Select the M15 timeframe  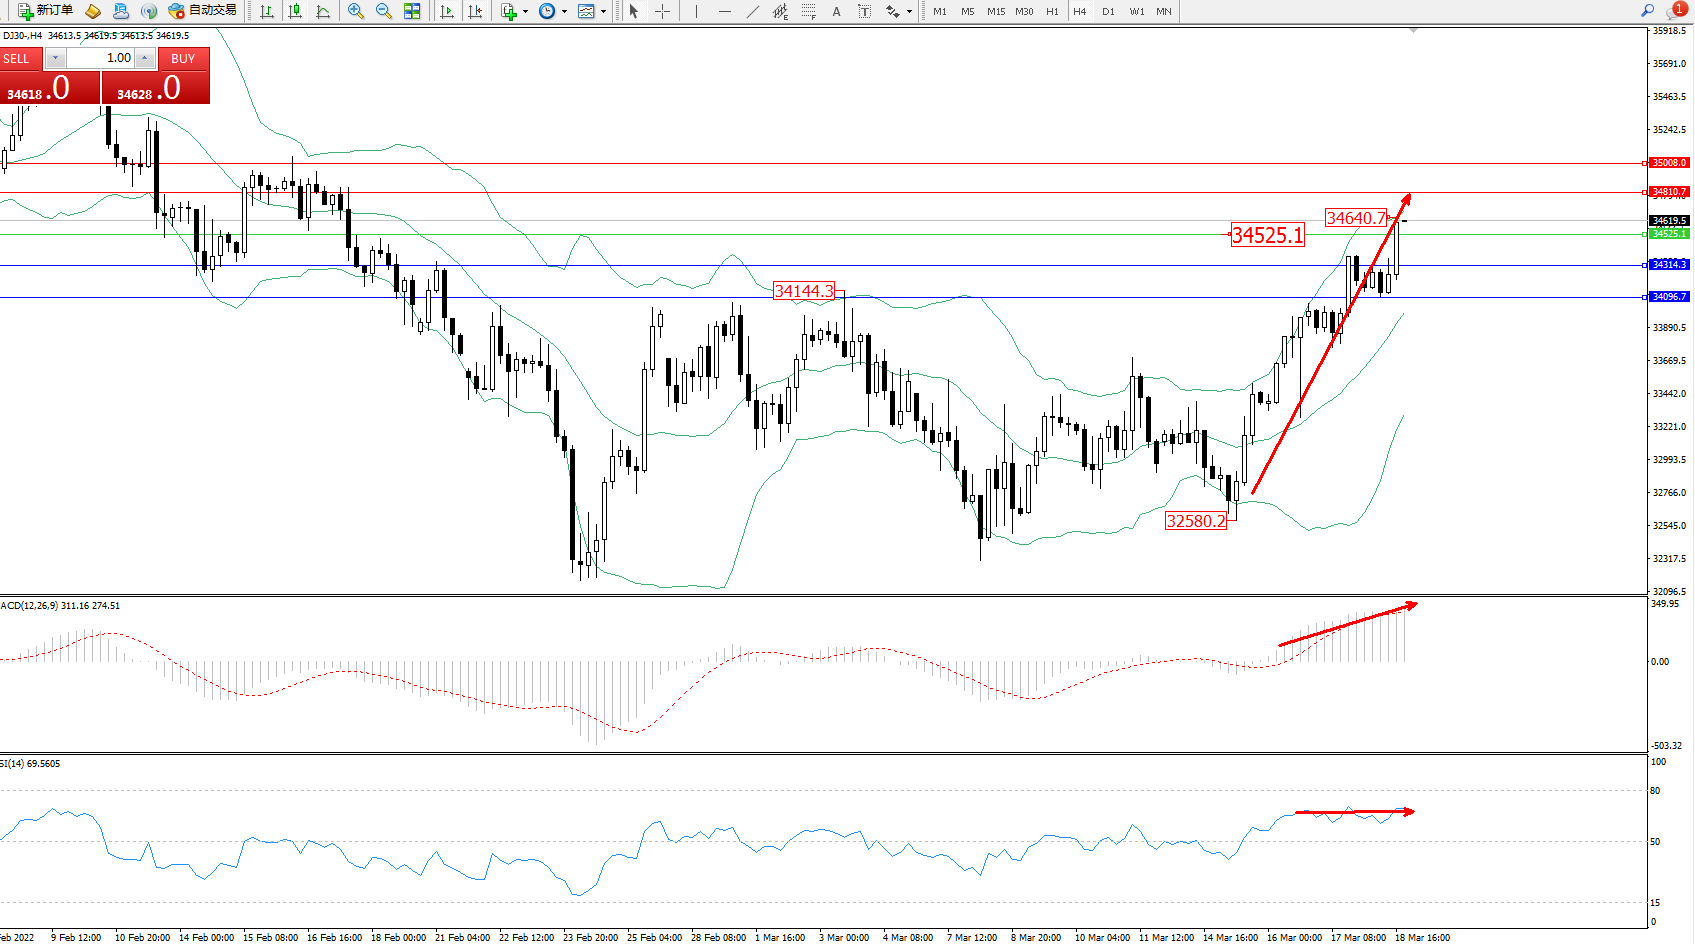coord(996,12)
